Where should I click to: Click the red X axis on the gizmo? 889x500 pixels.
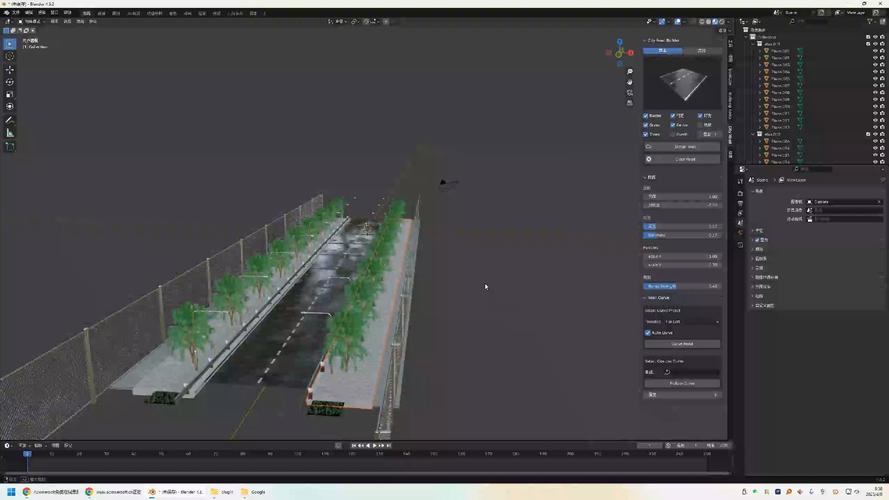pos(630,53)
